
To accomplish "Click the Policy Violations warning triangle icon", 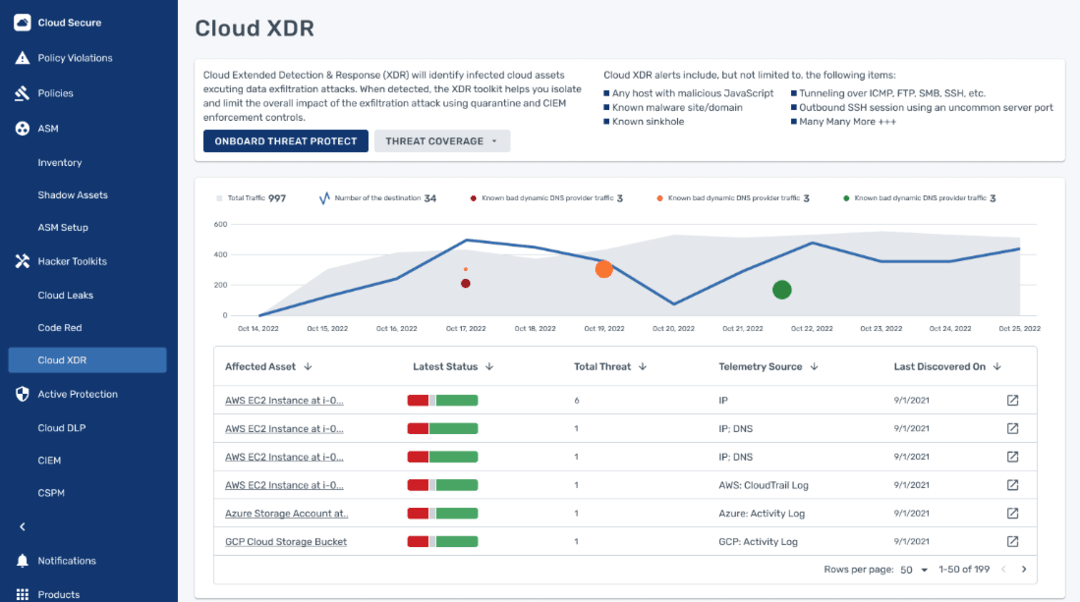I will 22,58.
